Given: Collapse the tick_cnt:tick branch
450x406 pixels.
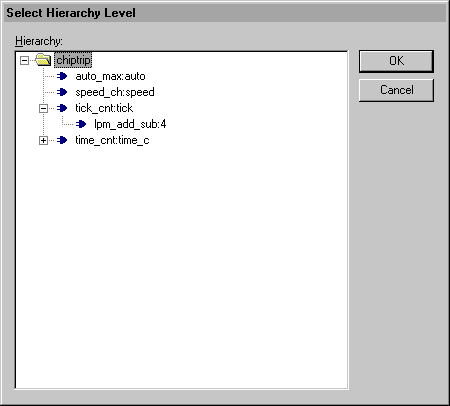Looking at the screenshot, I should (43, 108).
